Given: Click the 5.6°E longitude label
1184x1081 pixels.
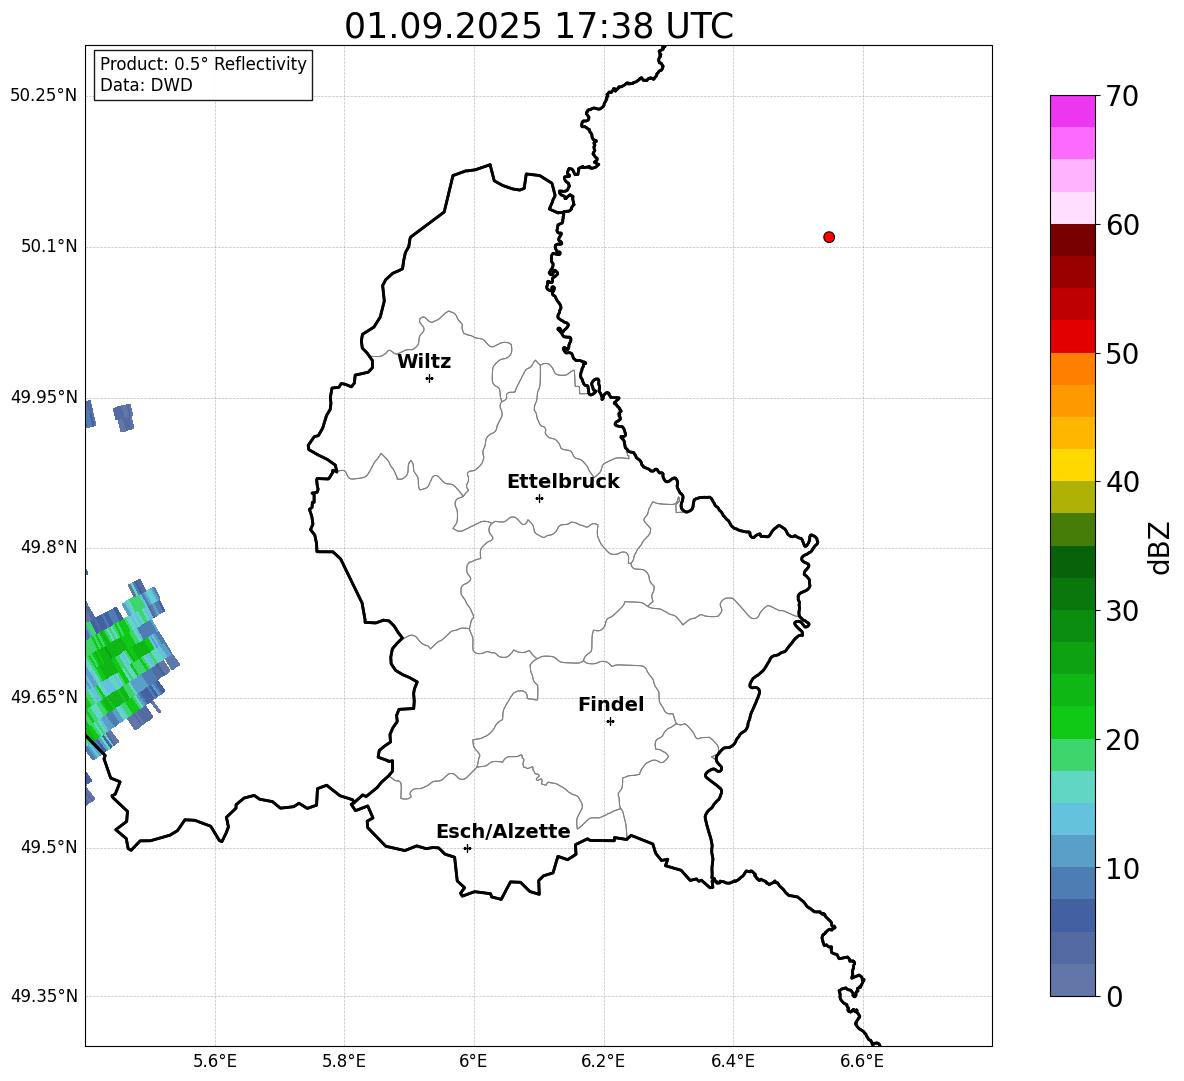Looking at the screenshot, I should point(215,1061).
